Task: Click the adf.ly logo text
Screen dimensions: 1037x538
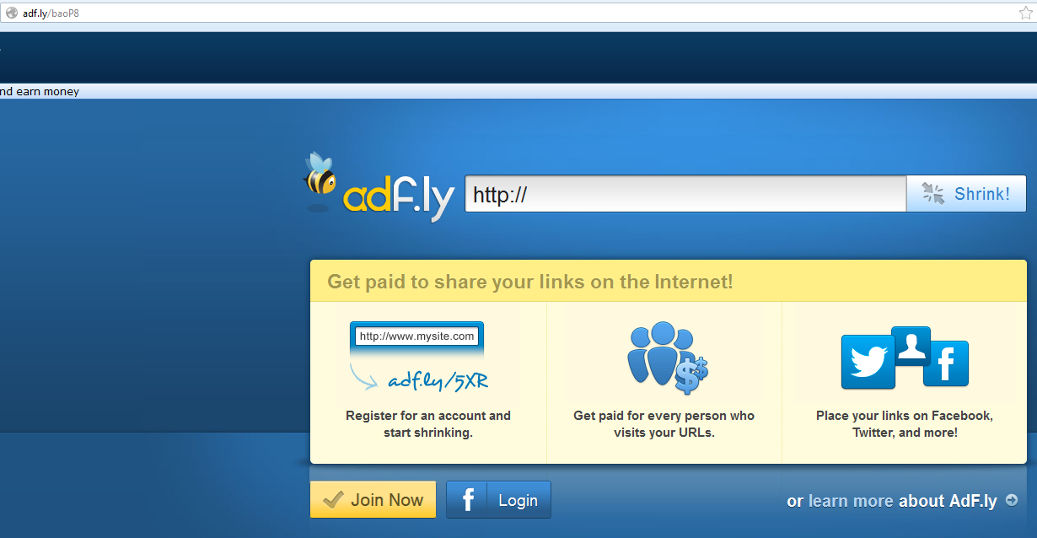Action: point(399,199)
